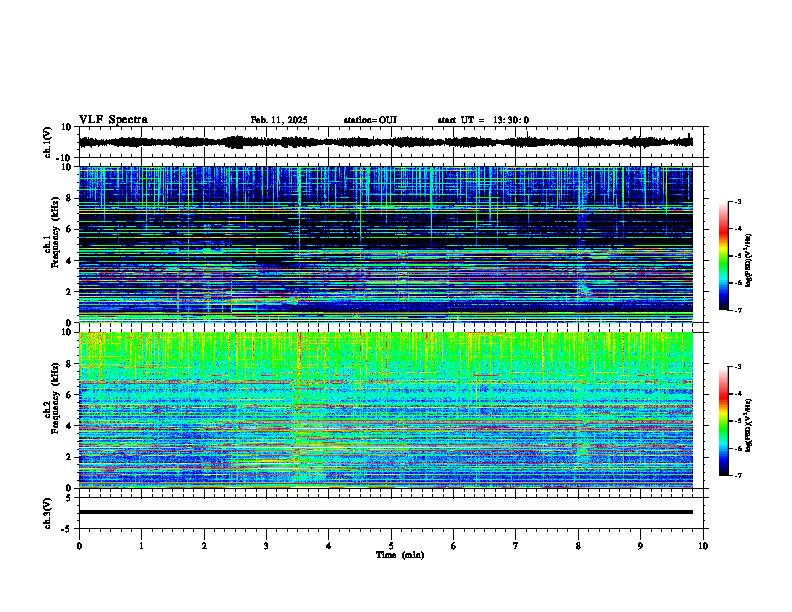Click the 'VLF Spectra' plot title
792x612 pixels.
pyautogui.click(x=113, y=120)
